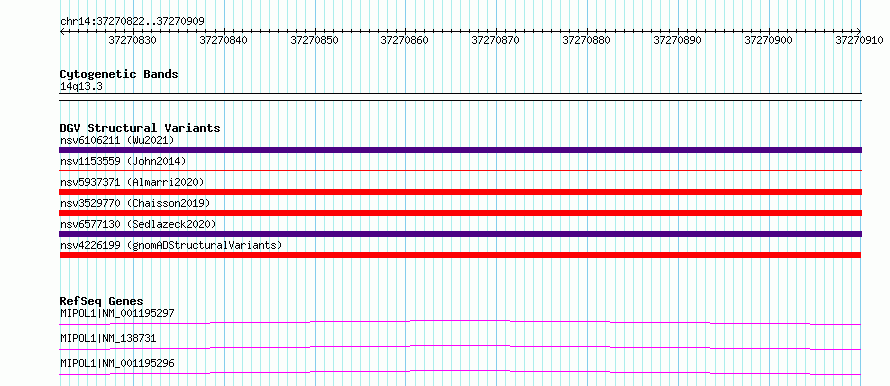Click variant label nsv5937371 (Almarri2020)
890x386 pixels.
pos(132,182)
